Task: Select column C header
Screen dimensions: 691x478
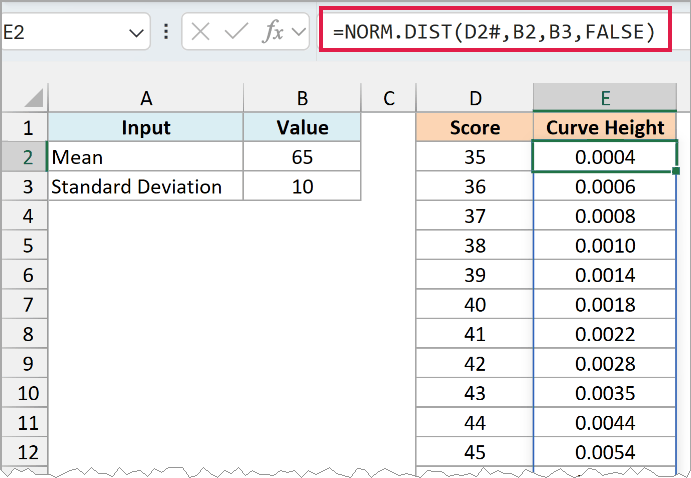Action: click(x=388, y=98)
